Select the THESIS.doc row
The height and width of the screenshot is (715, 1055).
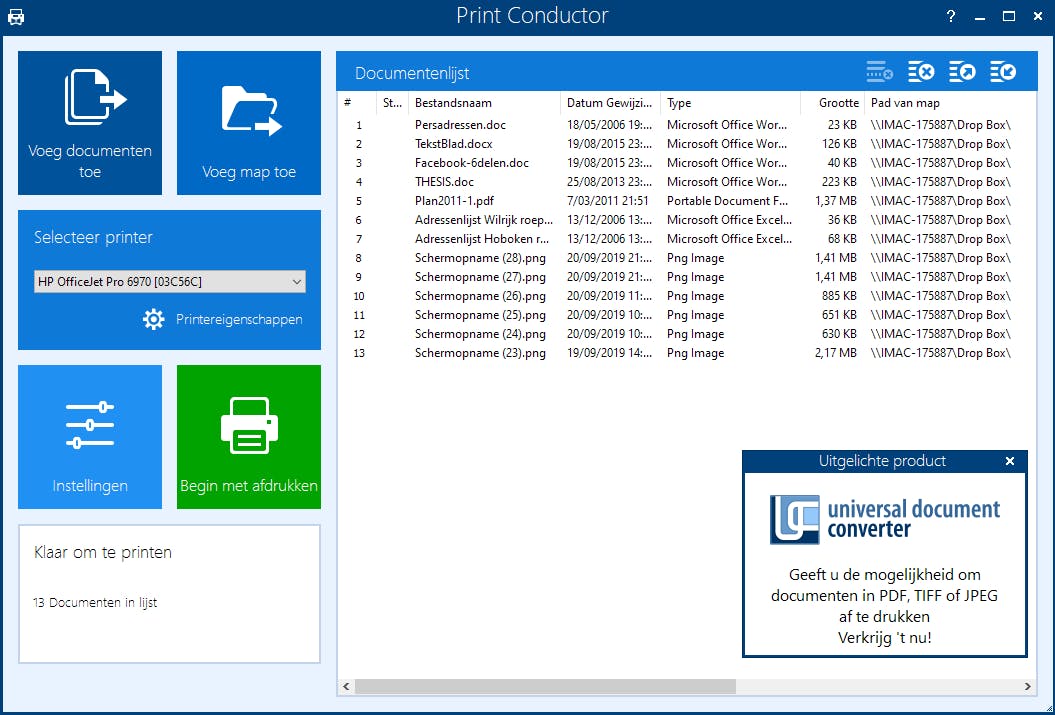tap(686, 182)
